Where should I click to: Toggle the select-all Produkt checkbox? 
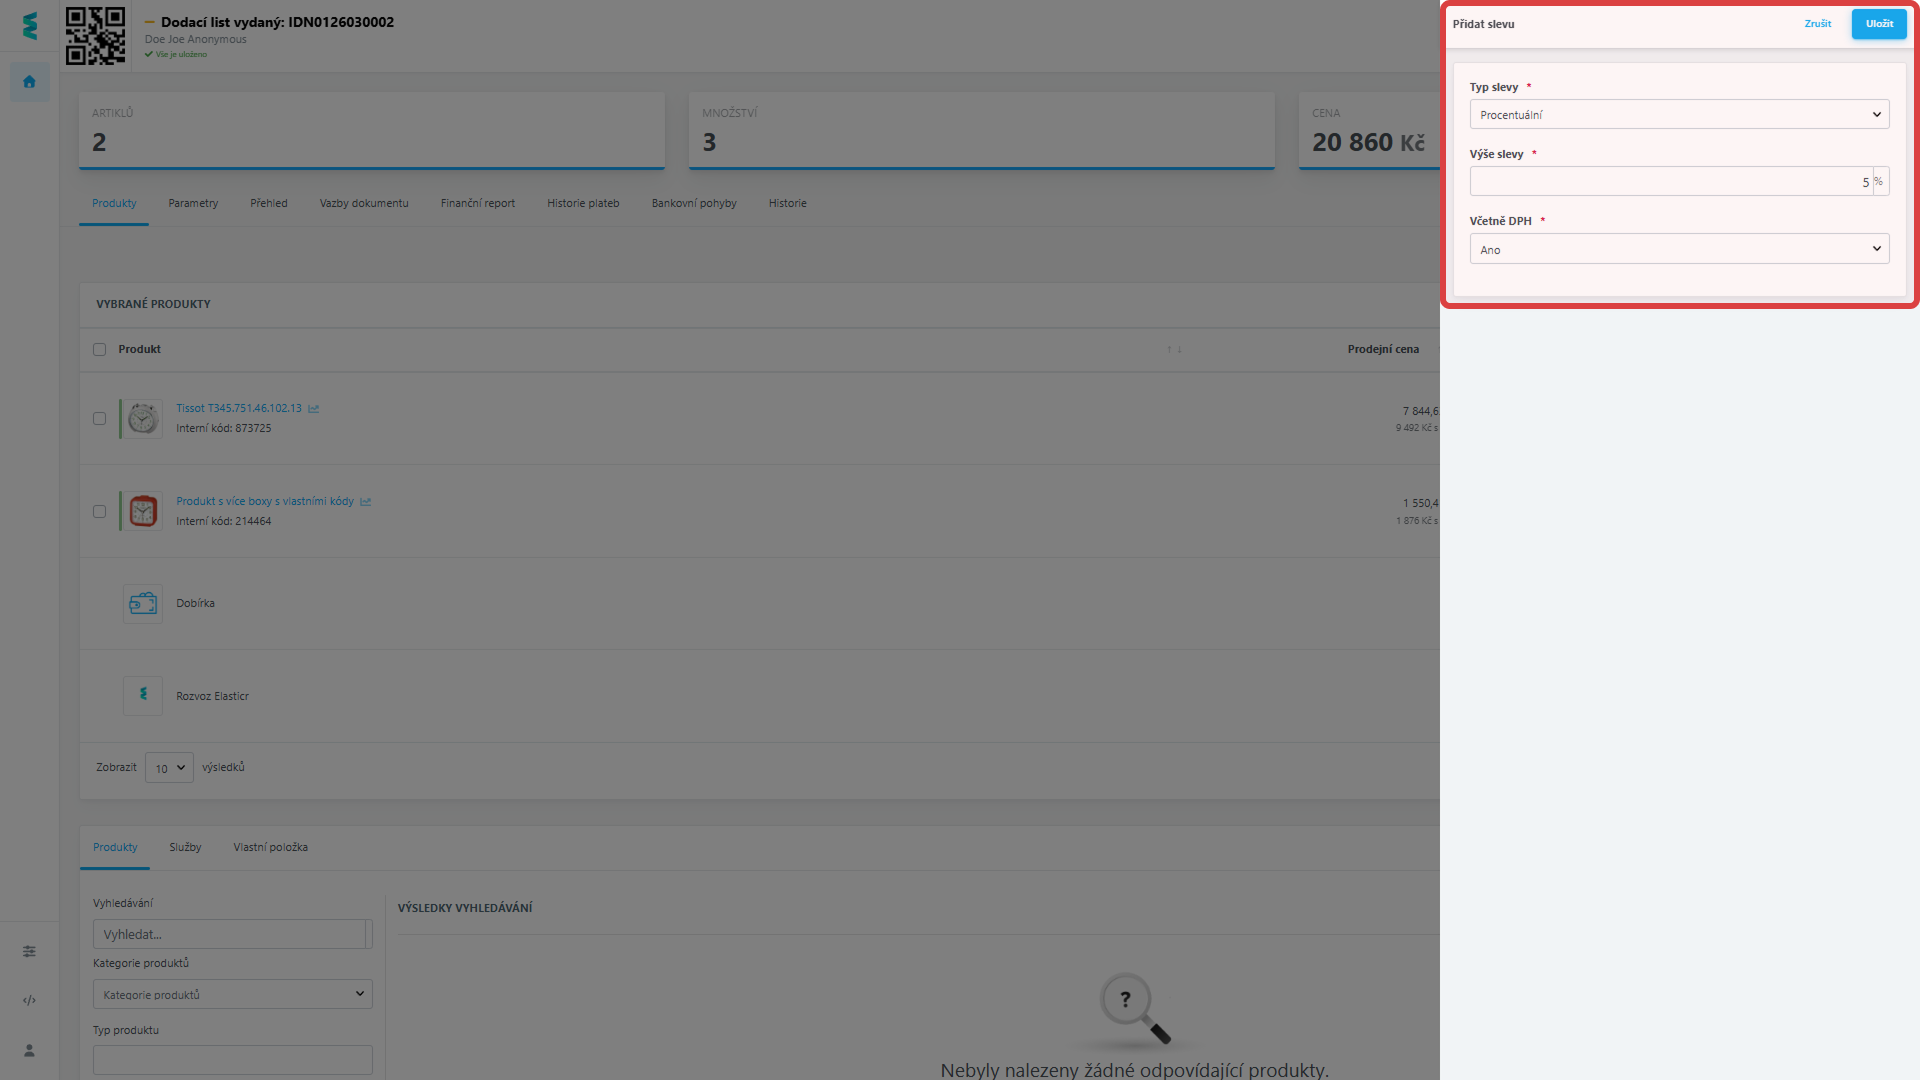(x=99, y=349)
